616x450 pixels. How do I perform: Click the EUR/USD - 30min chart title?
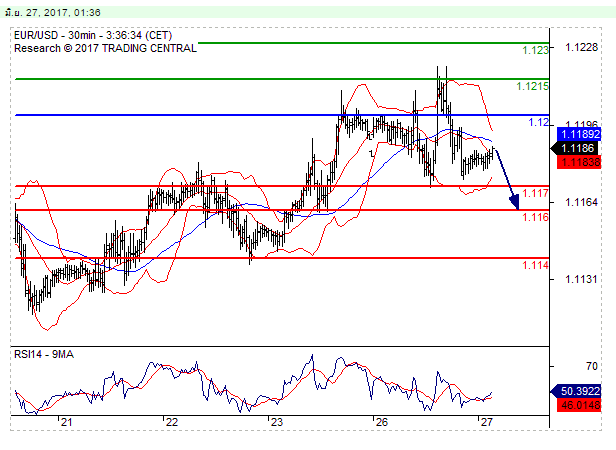93,35
